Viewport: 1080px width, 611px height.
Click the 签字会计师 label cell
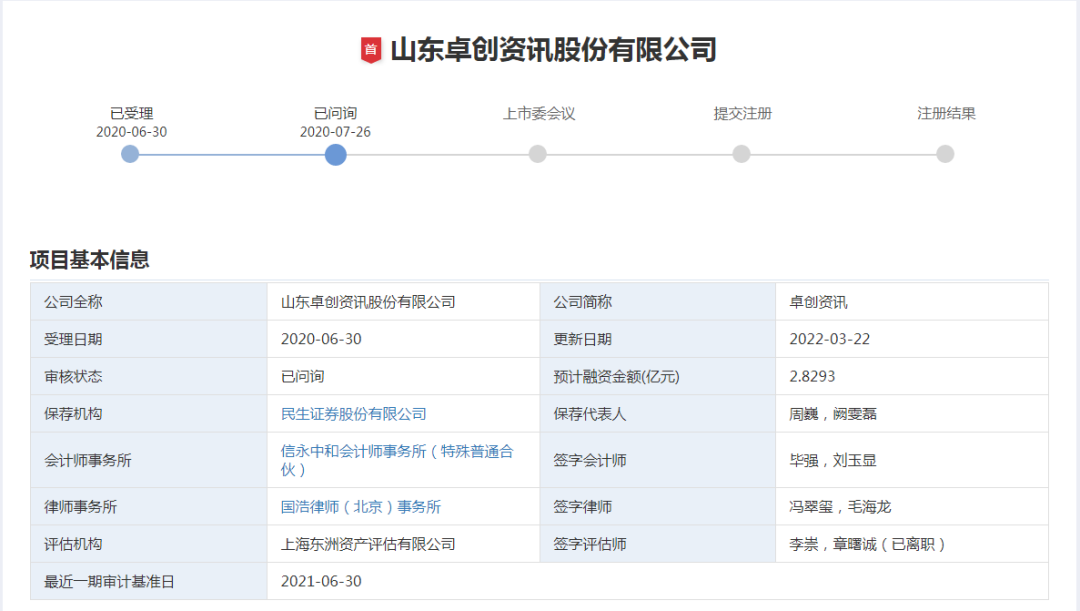658,460
